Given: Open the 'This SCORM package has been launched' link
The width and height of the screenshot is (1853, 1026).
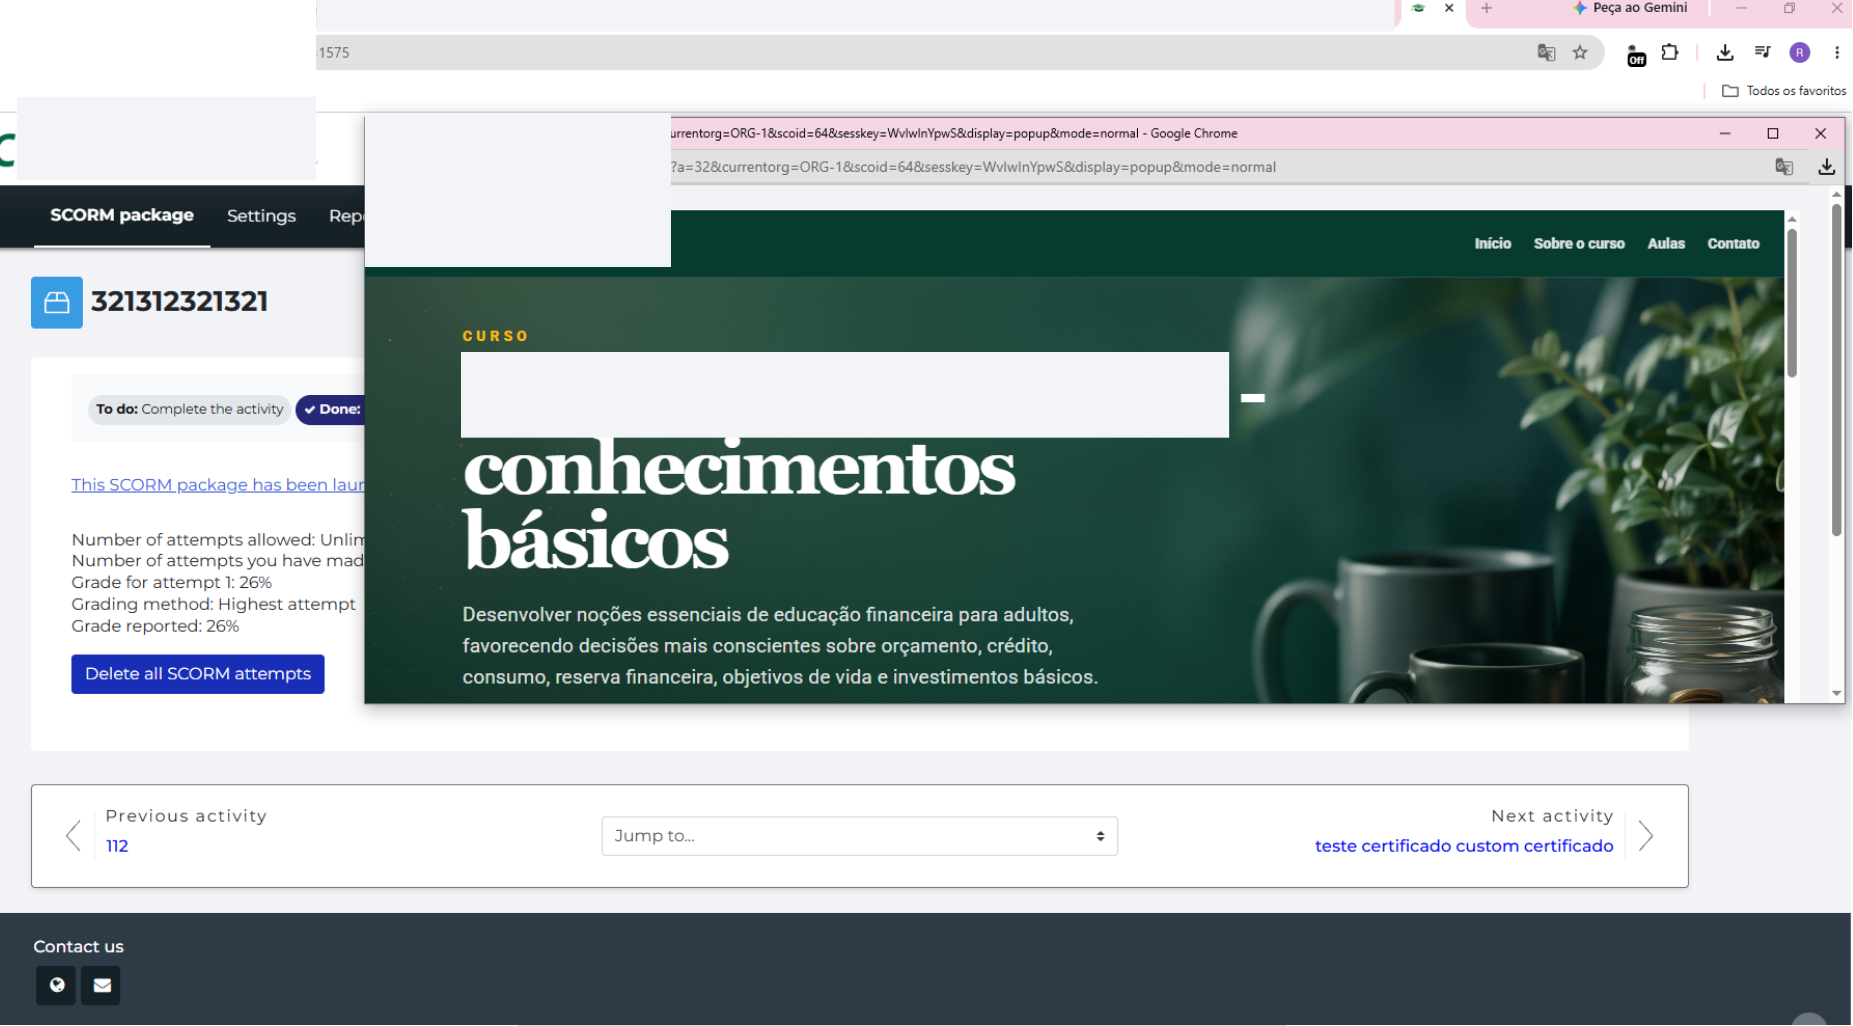Looking at the screenshot, I should point(218,485).
